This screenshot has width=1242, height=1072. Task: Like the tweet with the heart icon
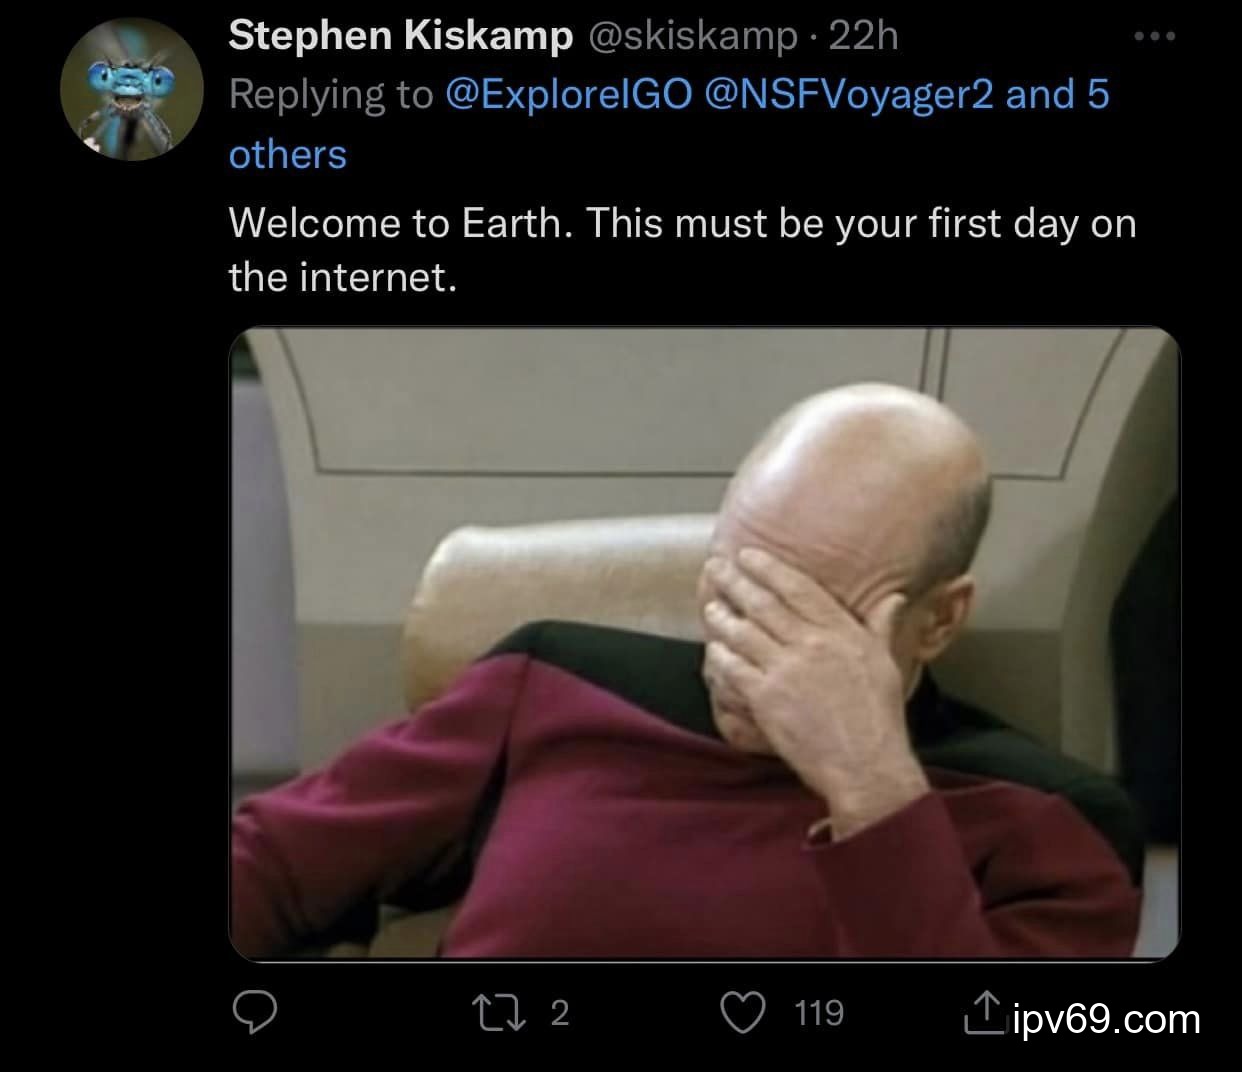743,1012
